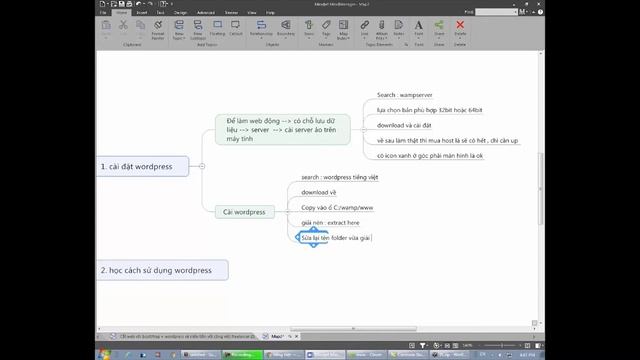The width and height of the screenshot is (640, 360).
Task: Click the green Share icon
Action: coord(439,25)
